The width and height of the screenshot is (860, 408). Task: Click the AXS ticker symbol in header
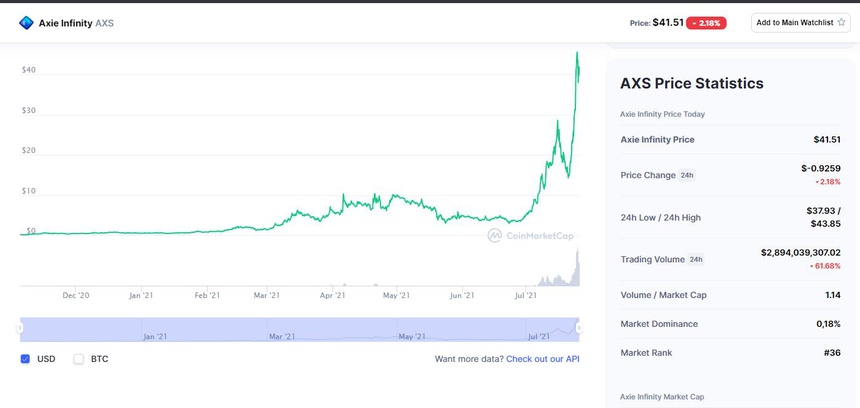(x=105, y=22)
